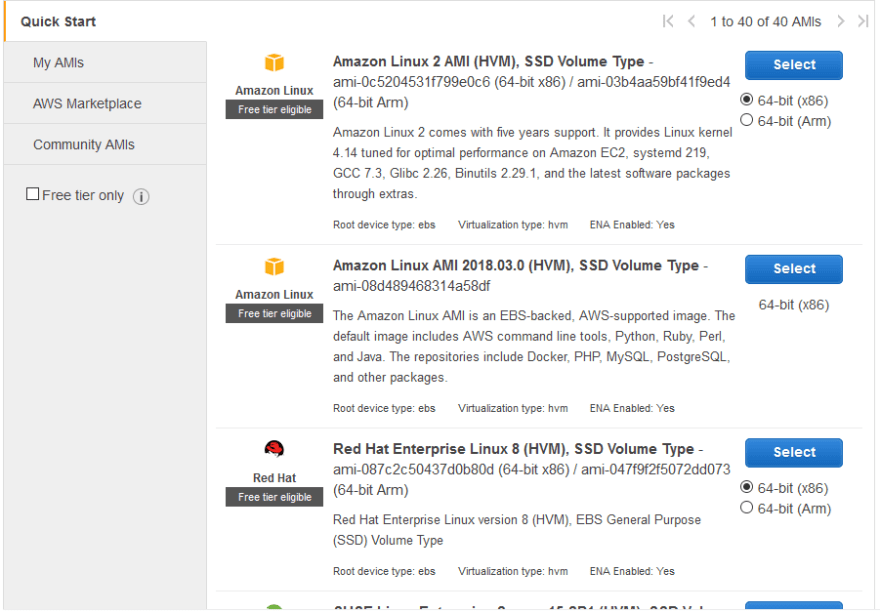Go to previous page of AMIs
This screenshot has height=613, width=880.
click(691, 21)
